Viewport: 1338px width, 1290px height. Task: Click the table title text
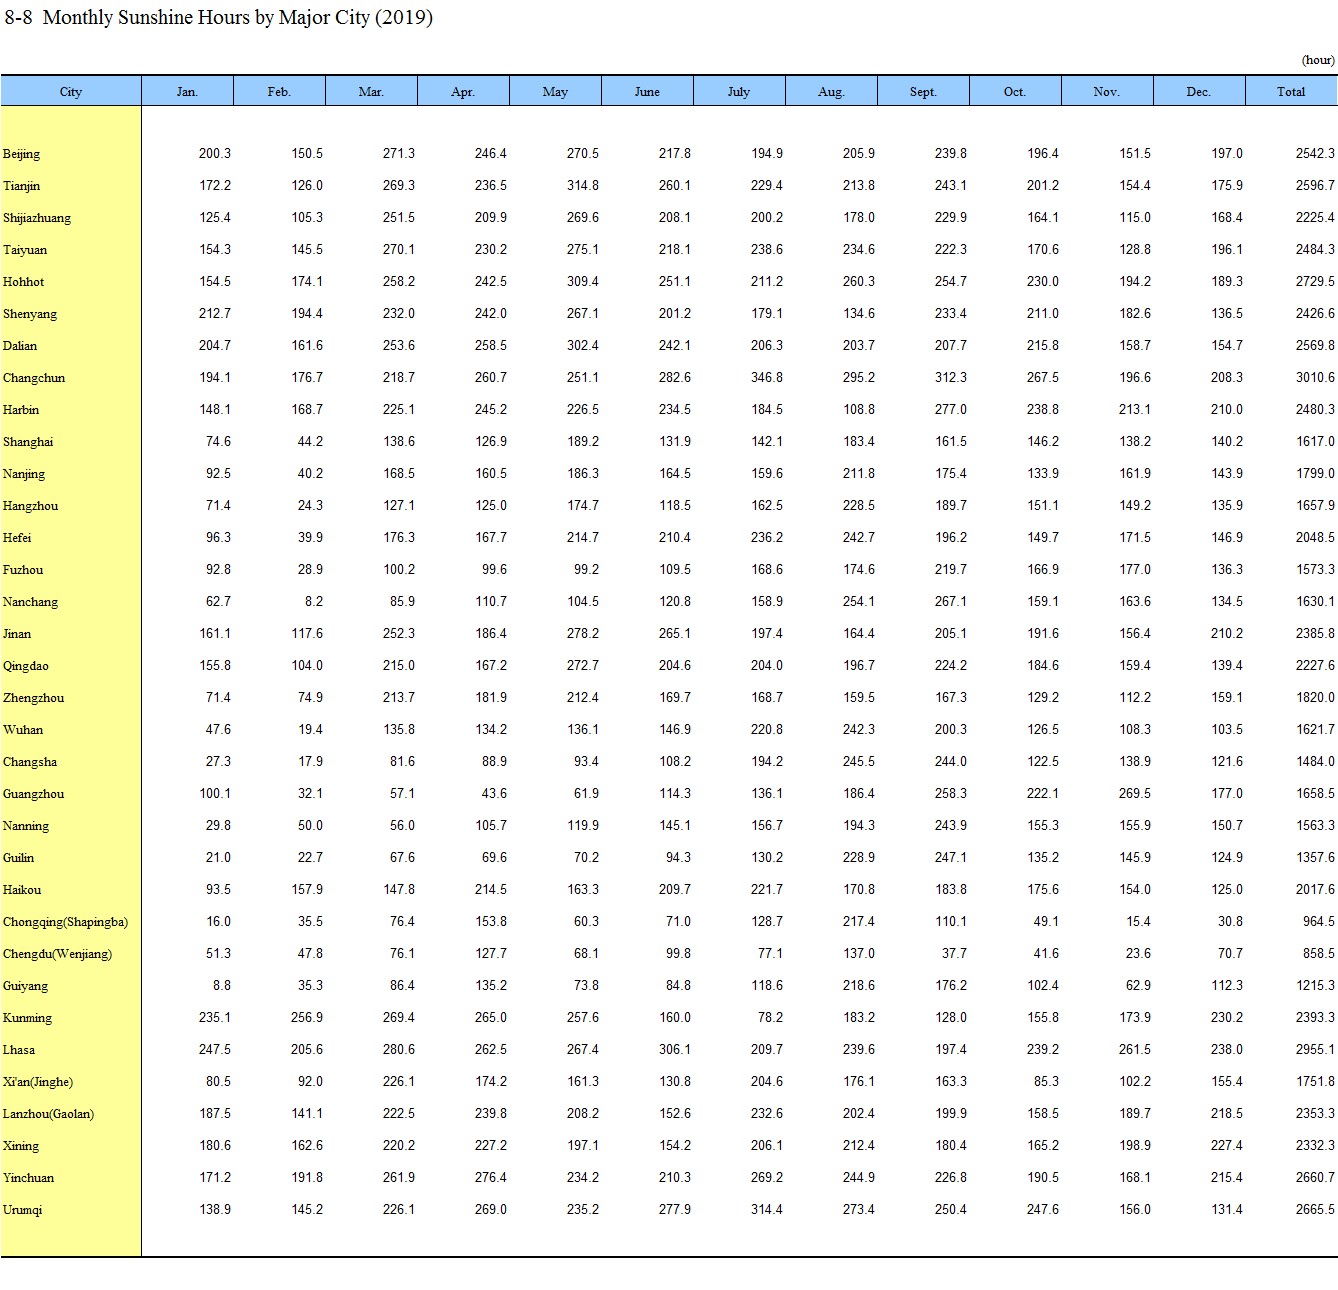coord(219,17)
